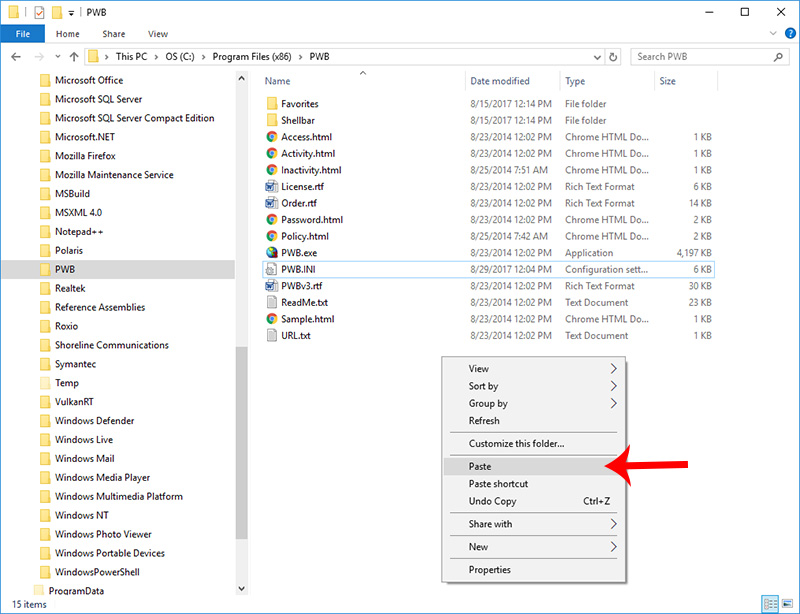Go forward with the Forward arrow
The image size is (800, 614).
(x=39, y=57)
